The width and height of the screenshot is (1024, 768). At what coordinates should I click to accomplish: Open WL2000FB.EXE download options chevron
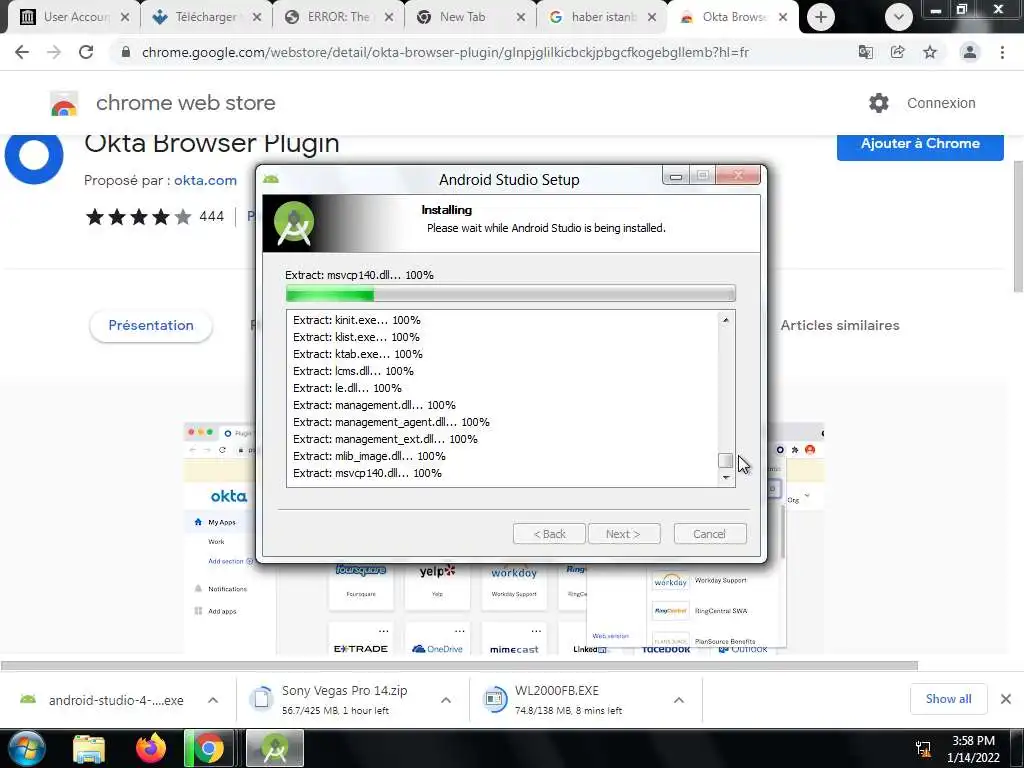click(x=679, y=700)
